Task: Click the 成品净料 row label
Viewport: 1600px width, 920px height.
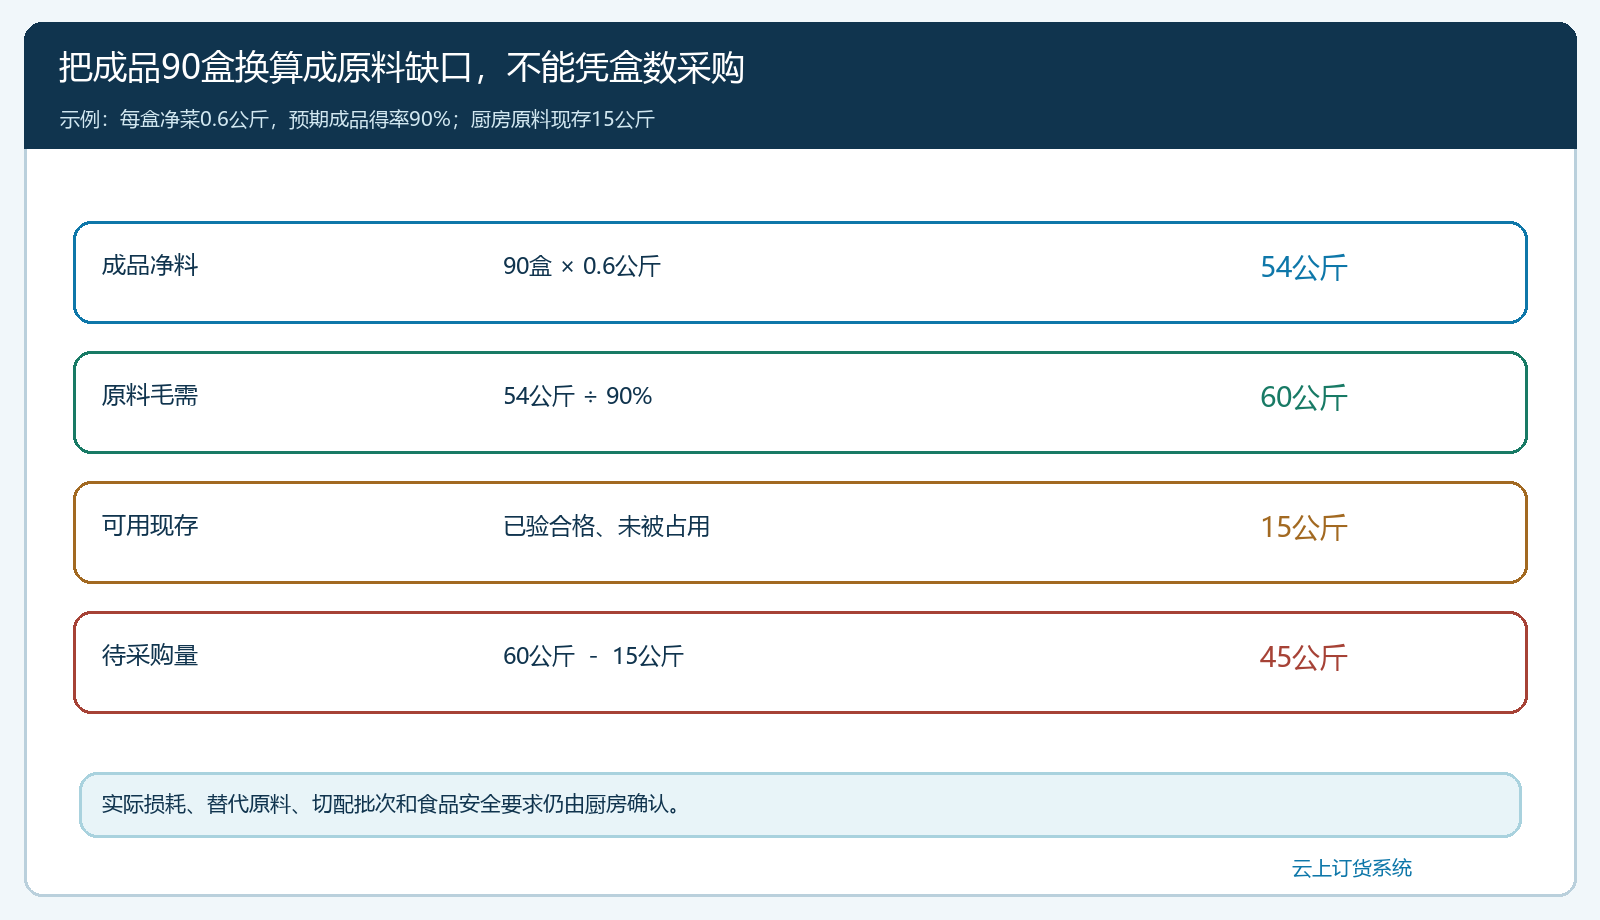Action: point(150,266)
